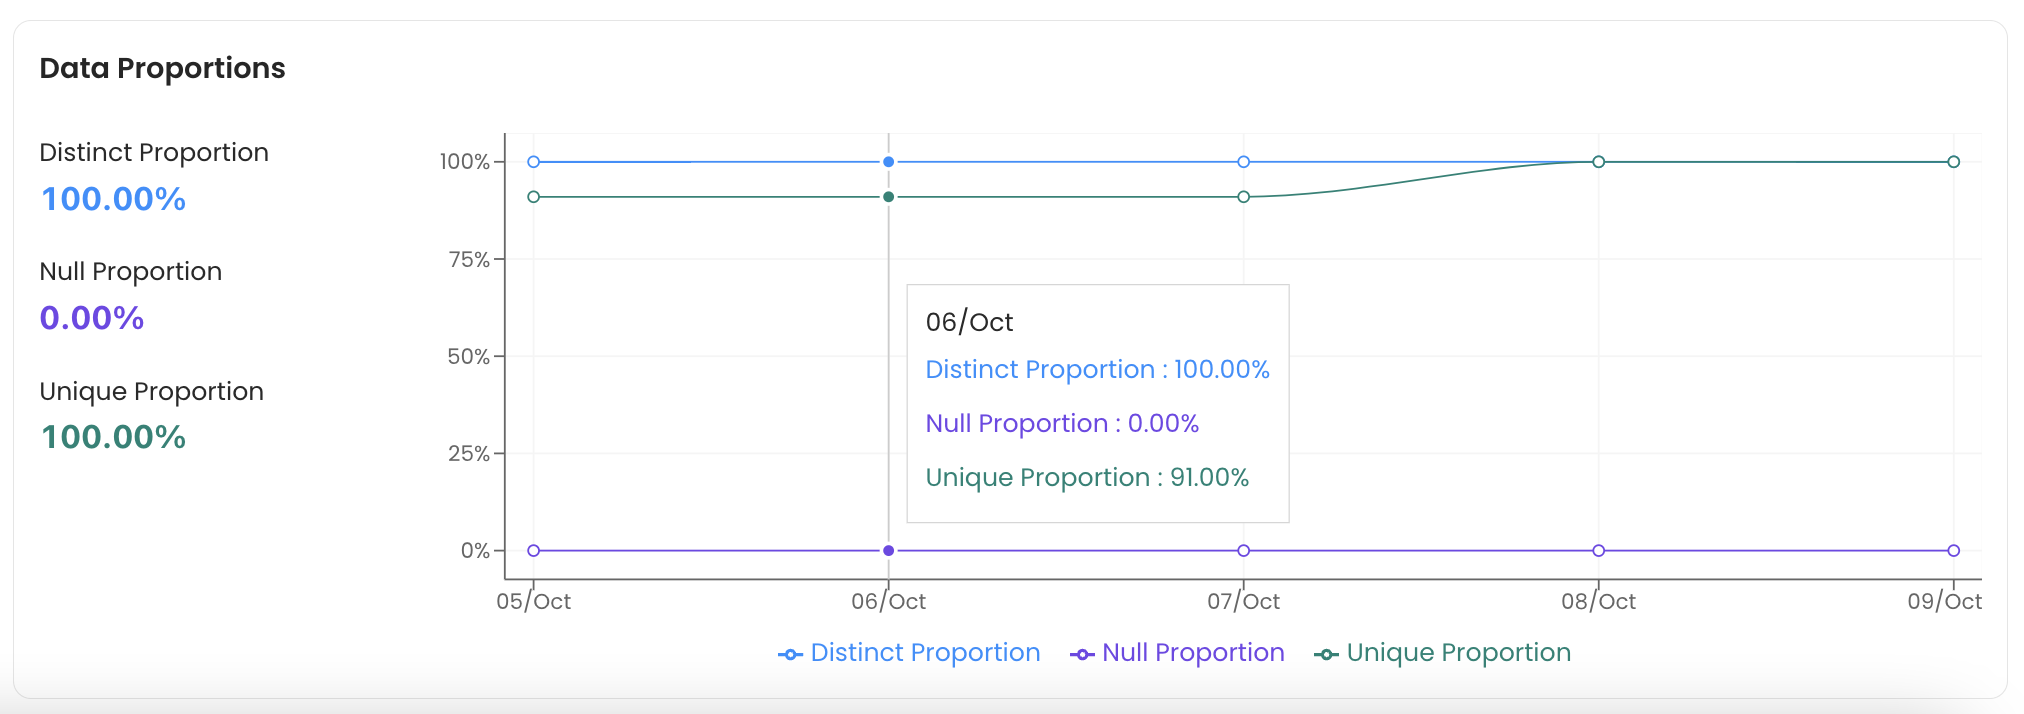
Task: Toggle Unique Proportion series in chart legend
Action: tap(1442, 653)
